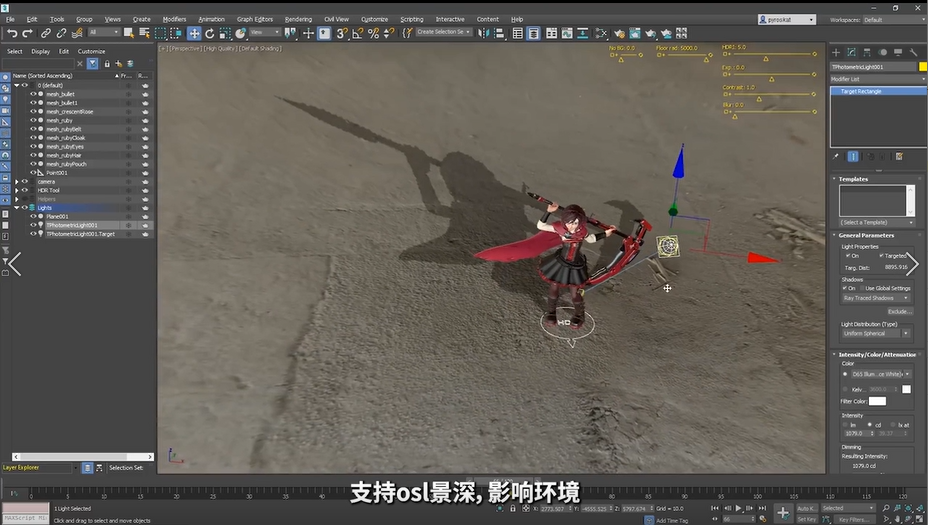
Task: Click the Mirror tool icon
Action: point(484,33)
